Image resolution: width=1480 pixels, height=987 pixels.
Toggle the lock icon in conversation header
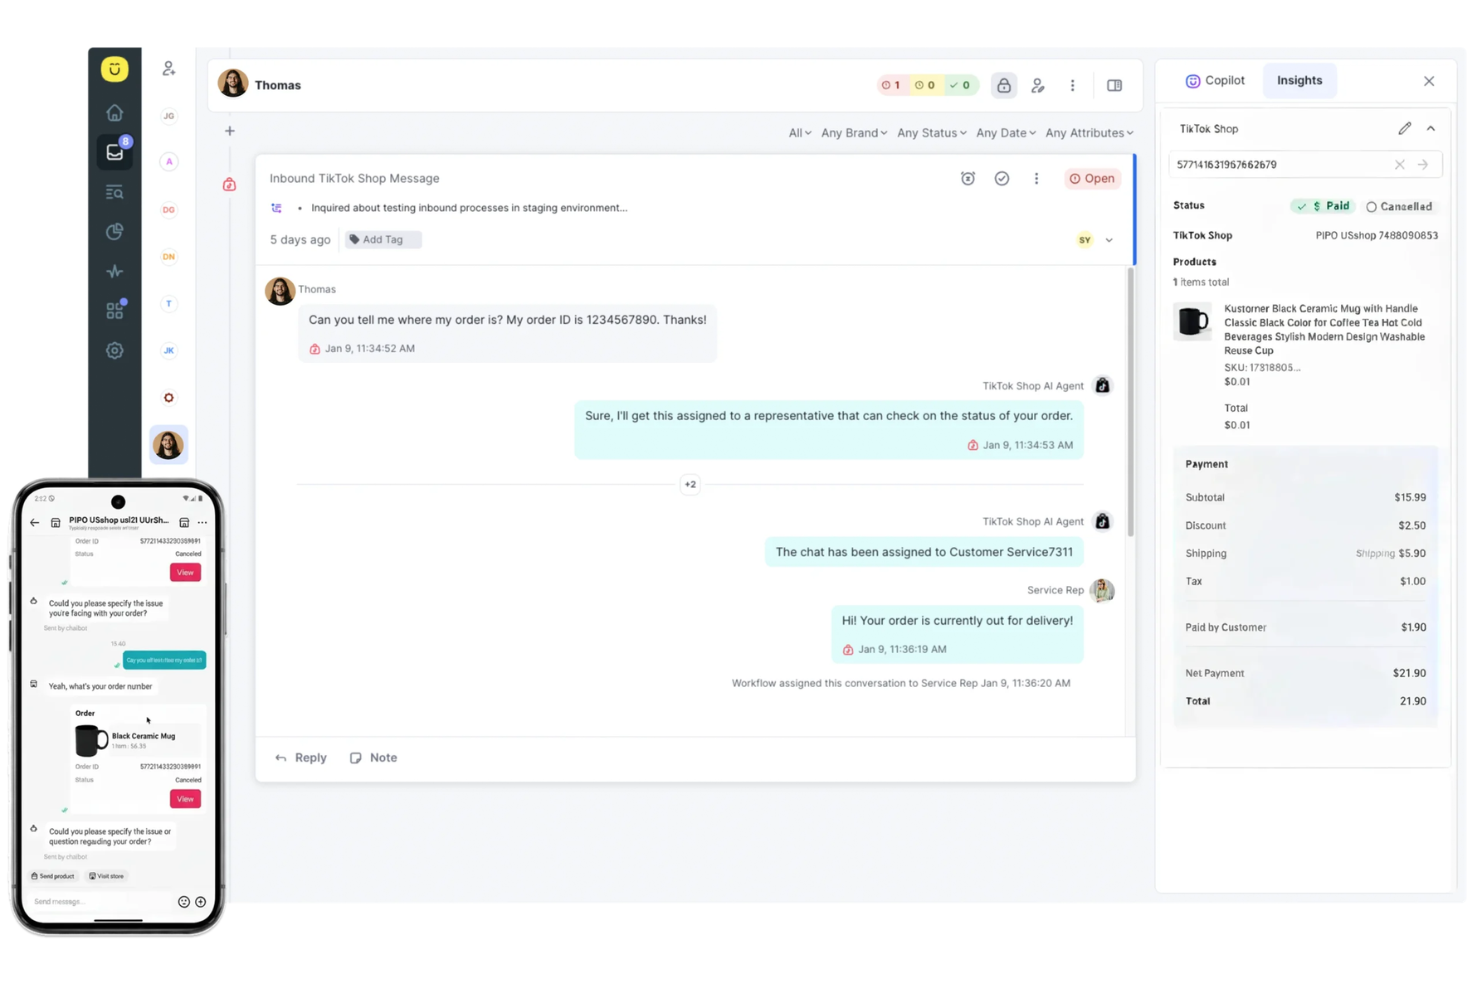tap(1003, 85)
